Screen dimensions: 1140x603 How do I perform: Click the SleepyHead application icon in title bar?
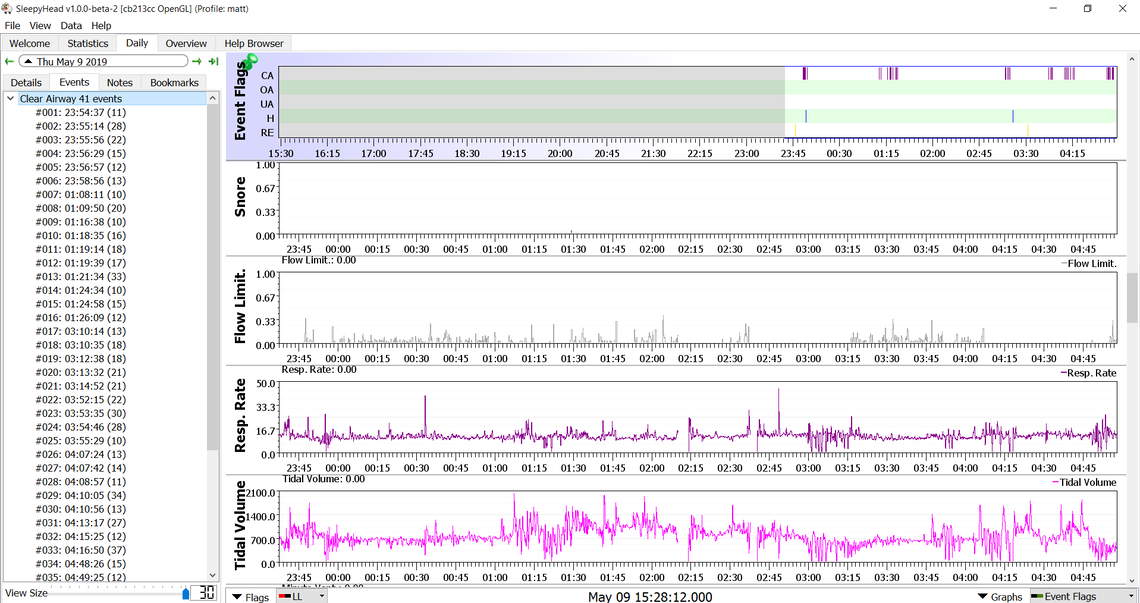click(x=7, y=9)
